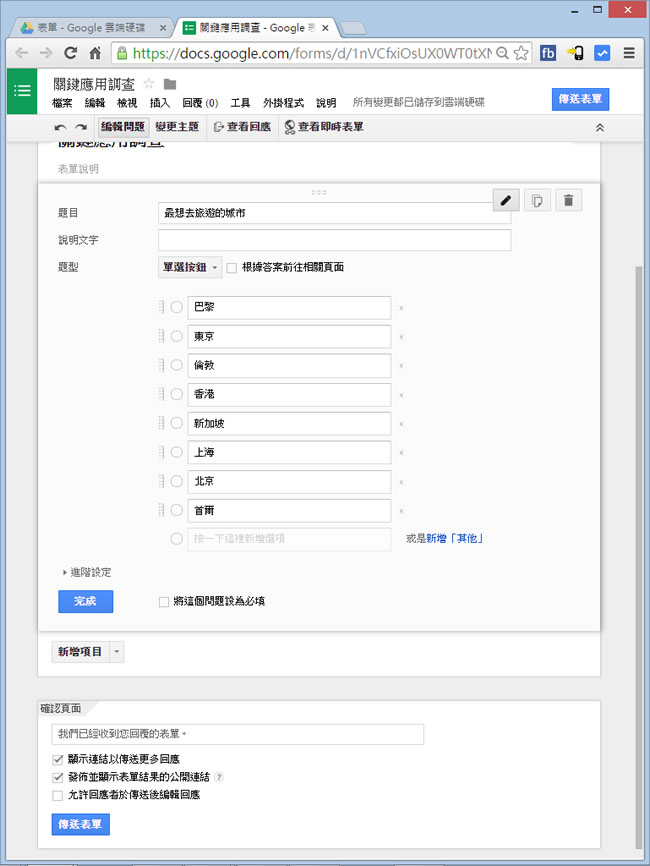The width and height of the screenshot is (650, 866).
Task: Click the duplicate question icon
Action: tap(538, 201)
